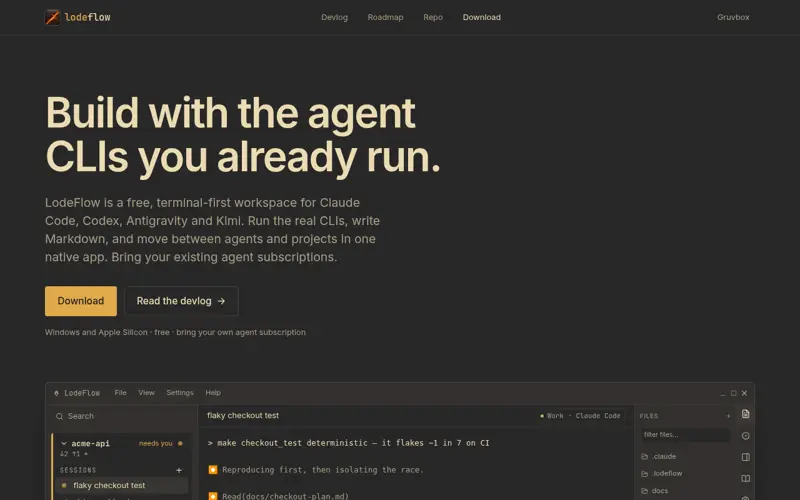The image size is (800, 500).
Task: Click the Search field in the sidebar
Action: click(x=122, y=416)
